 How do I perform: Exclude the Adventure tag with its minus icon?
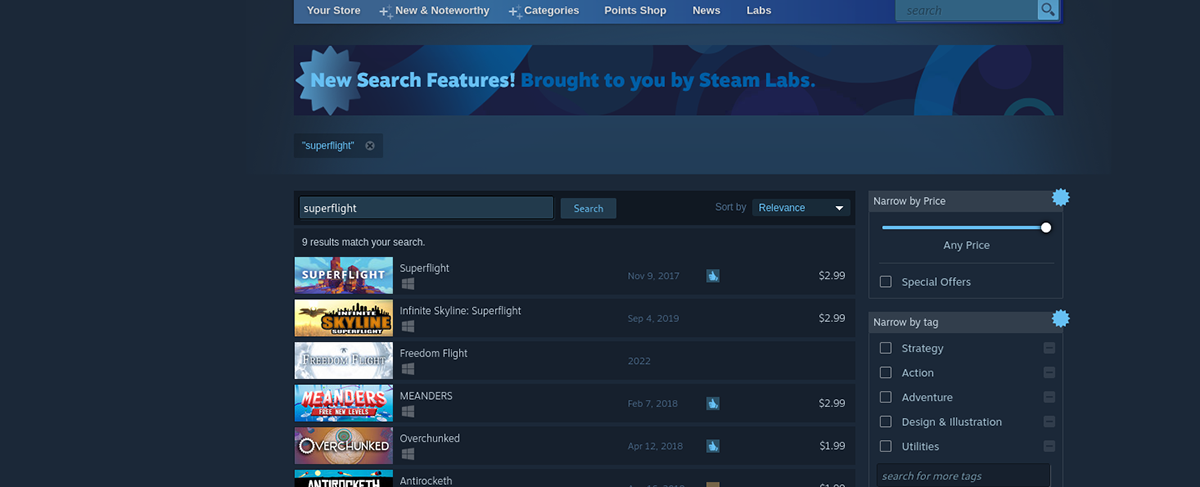[x=1049, y=397]
